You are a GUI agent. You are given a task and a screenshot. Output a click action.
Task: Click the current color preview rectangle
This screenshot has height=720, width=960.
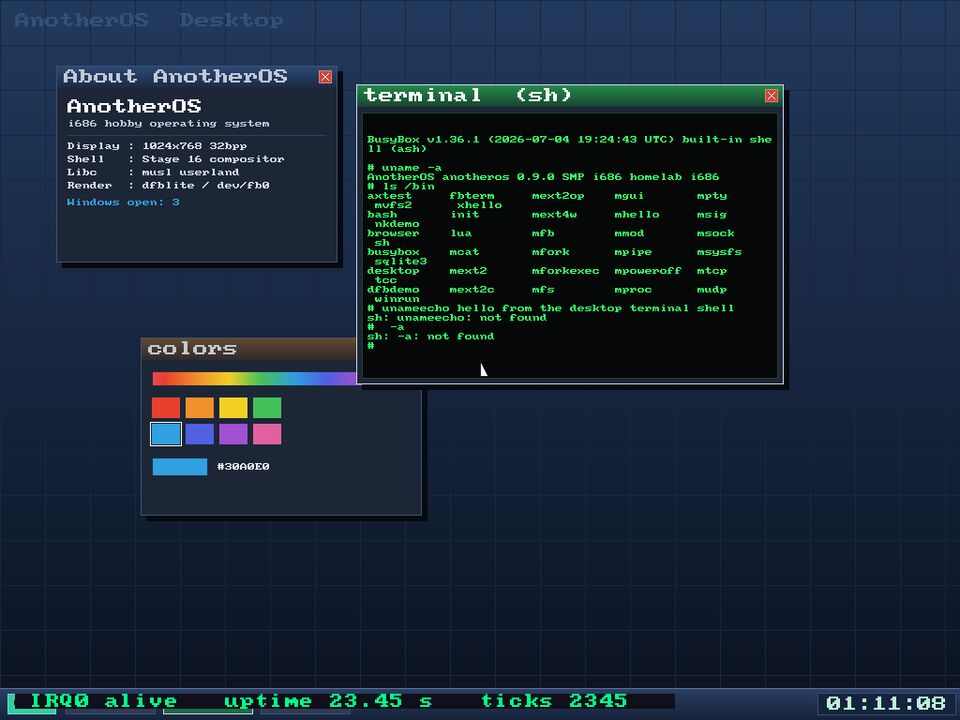[x=180, y=467]
